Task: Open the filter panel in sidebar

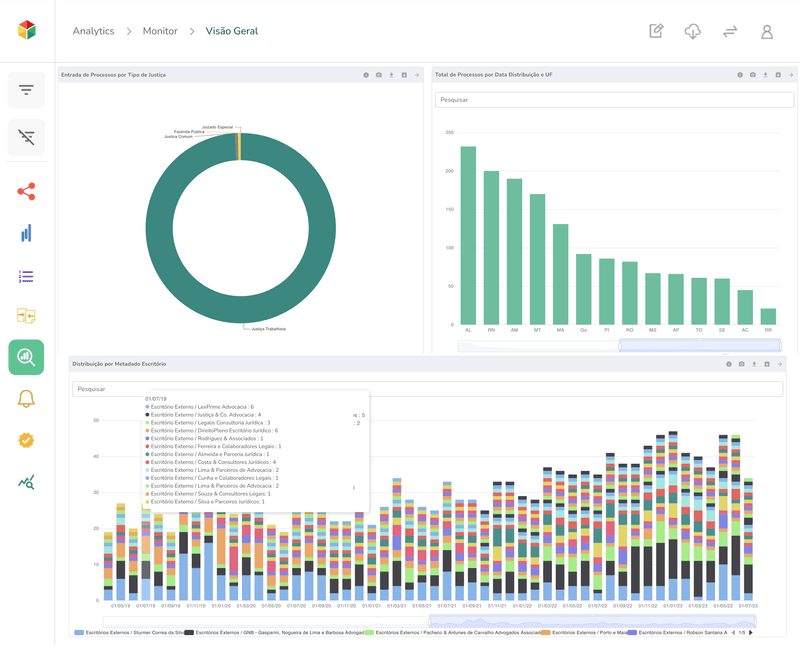Action: (26, 90)
